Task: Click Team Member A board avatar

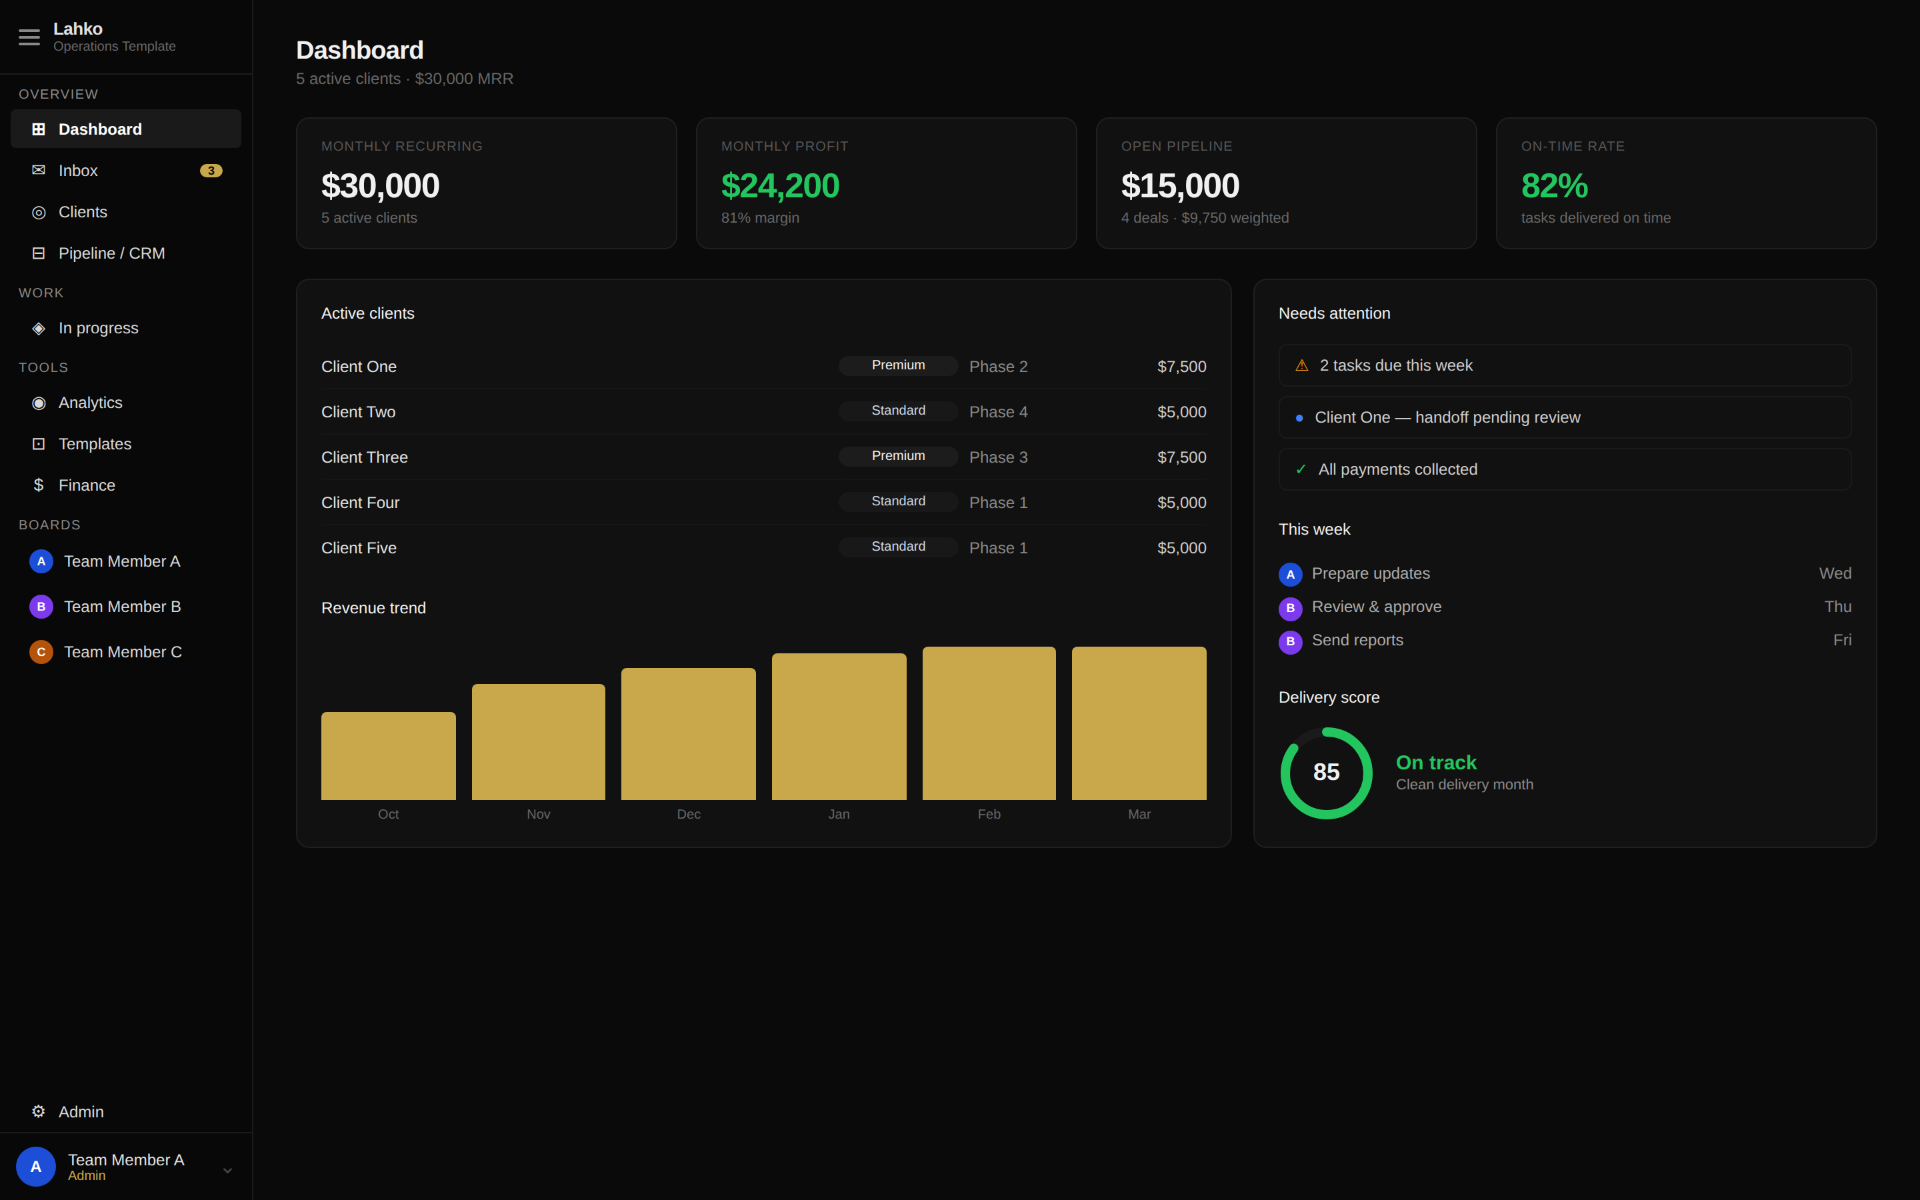Action: [x=41, y=561]
